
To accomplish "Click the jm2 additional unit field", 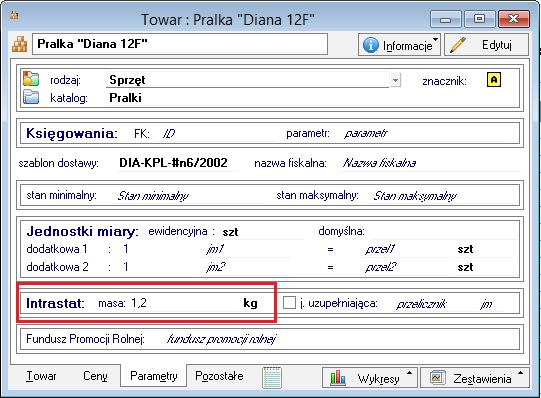I will pyautogui.click(x=247, y=267).
